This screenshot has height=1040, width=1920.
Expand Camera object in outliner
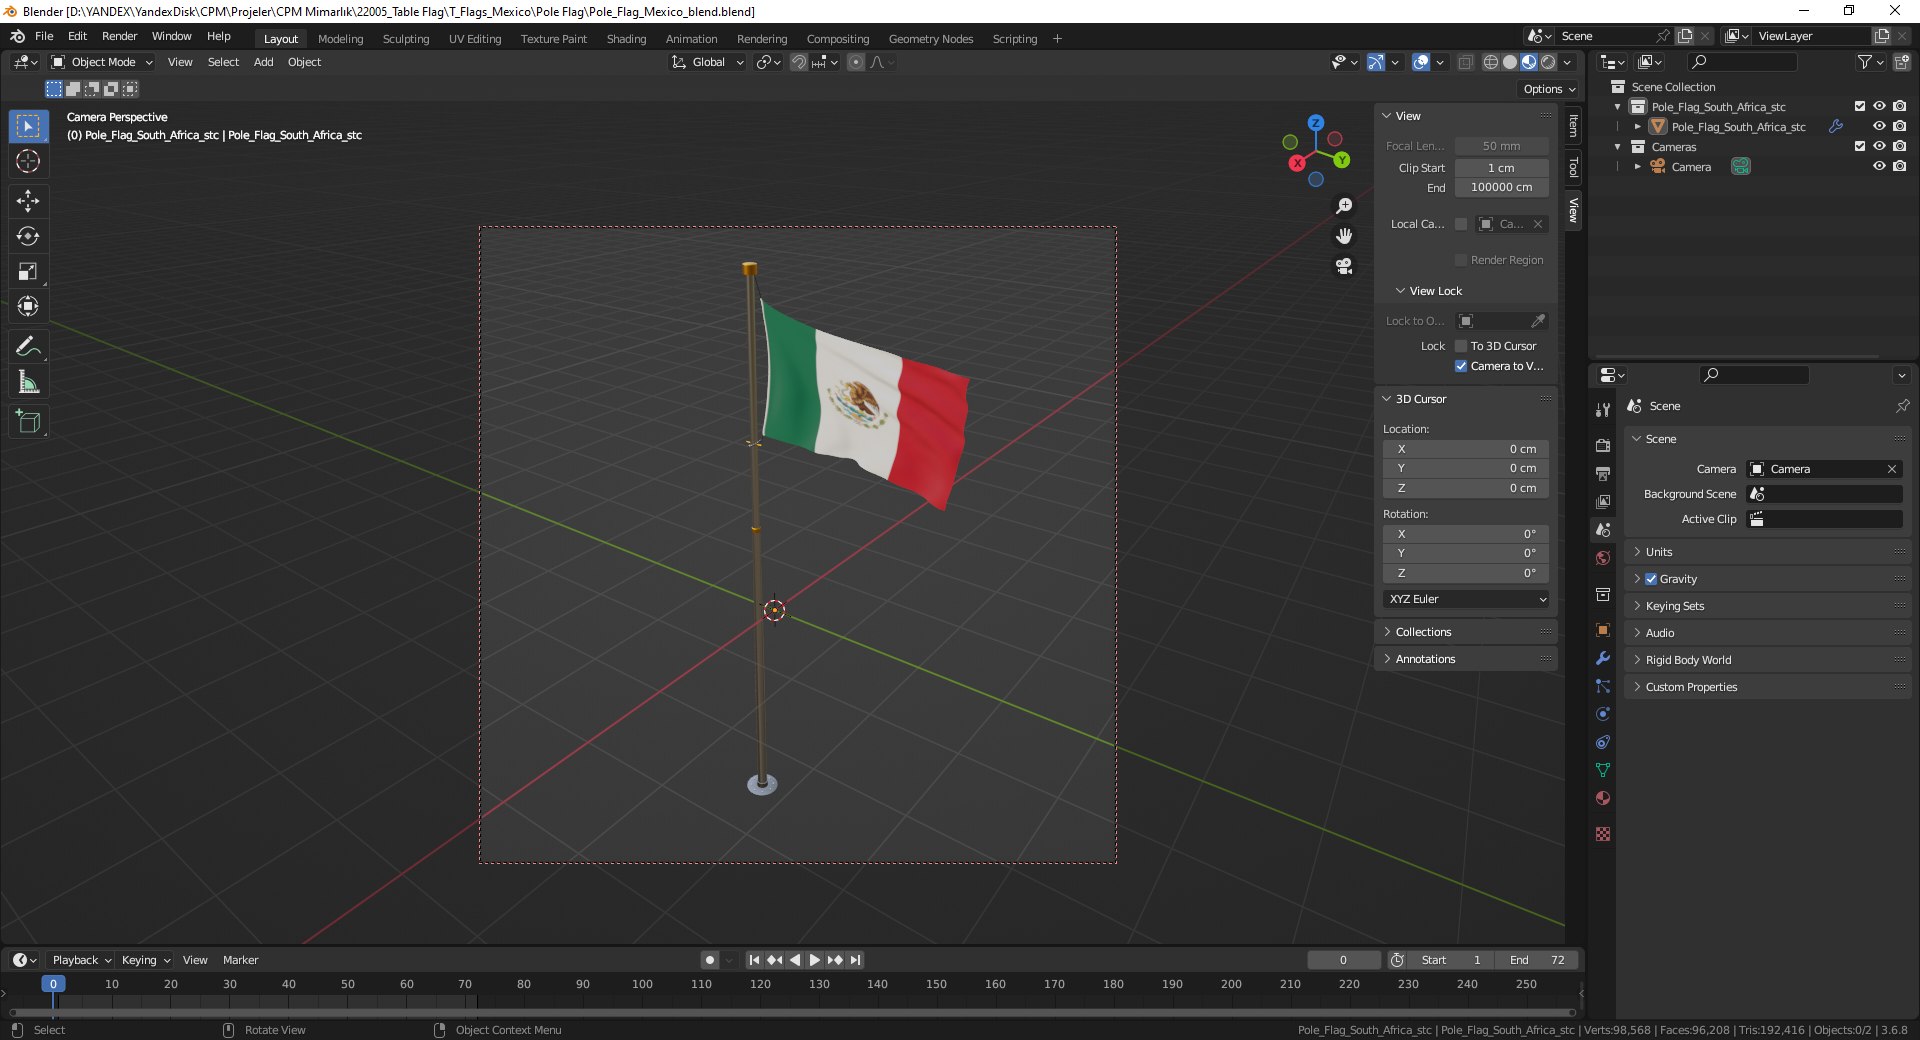click(x=1637, y=166)
